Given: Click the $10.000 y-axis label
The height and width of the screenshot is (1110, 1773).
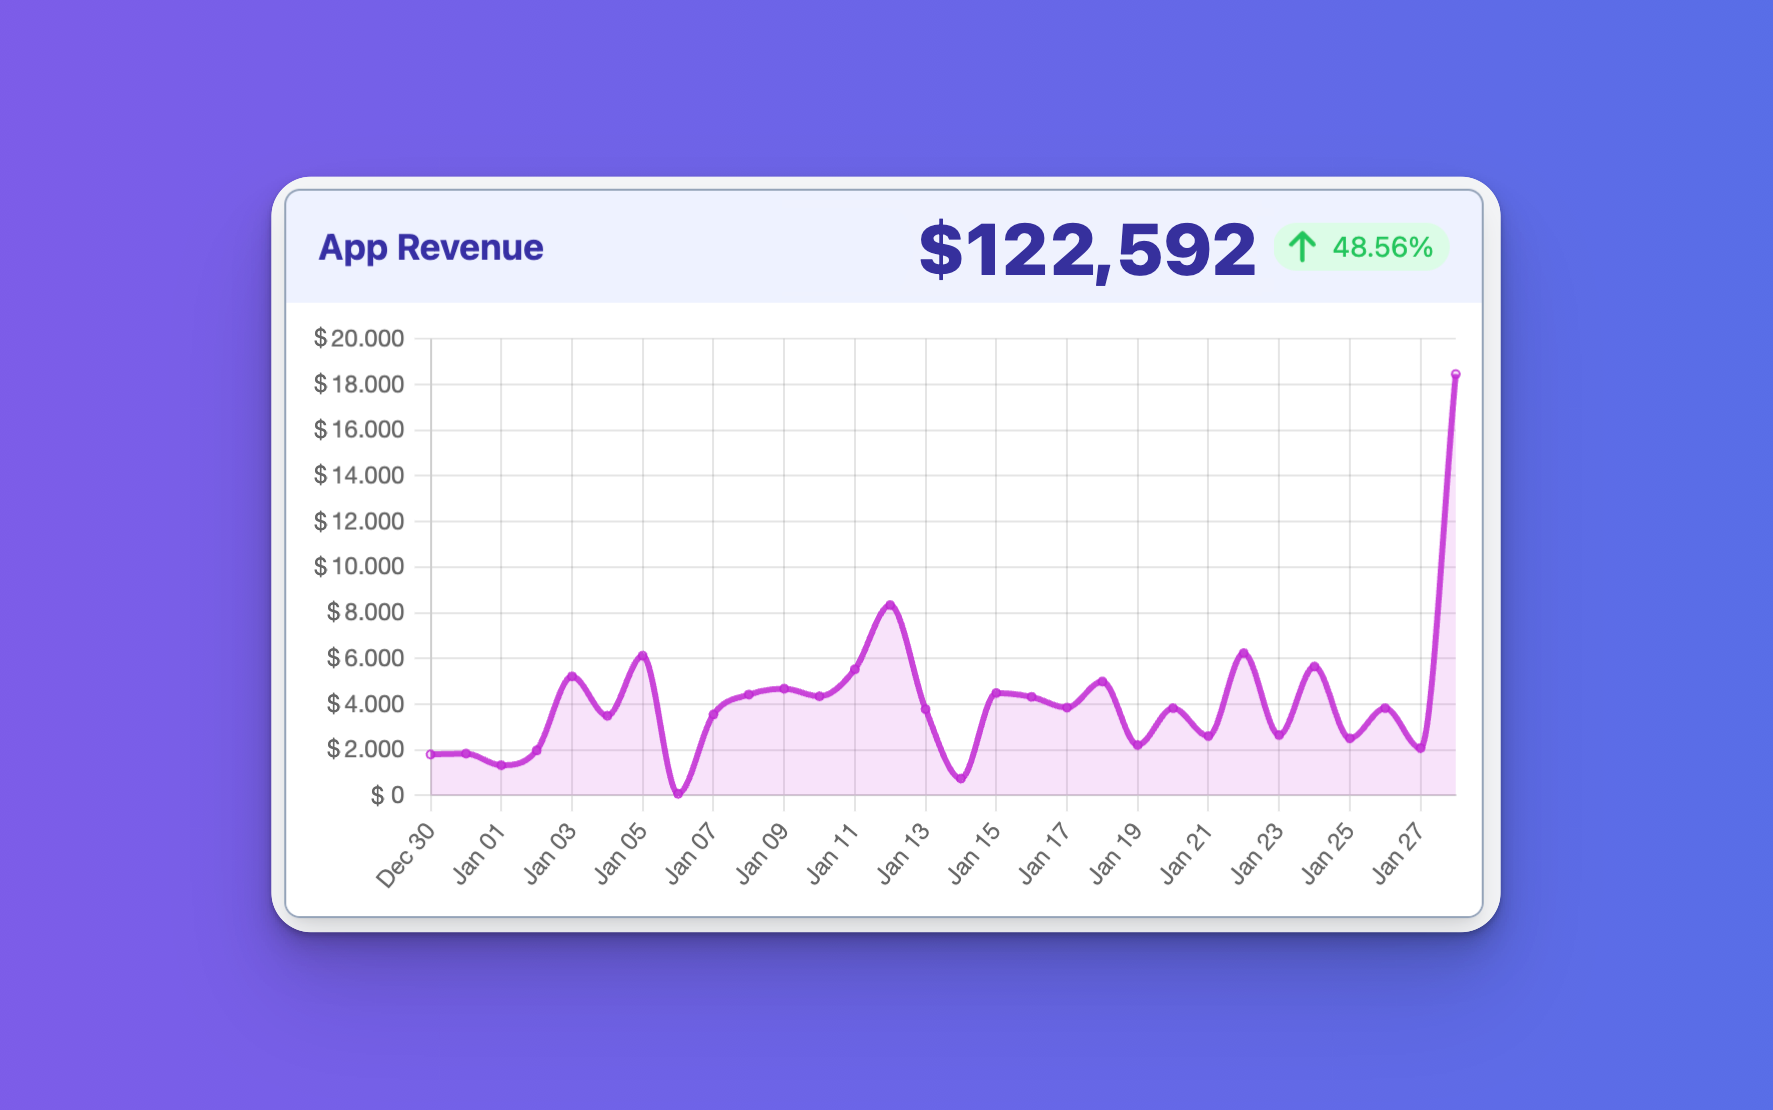Looking at the screenshot, I should 359,566.
